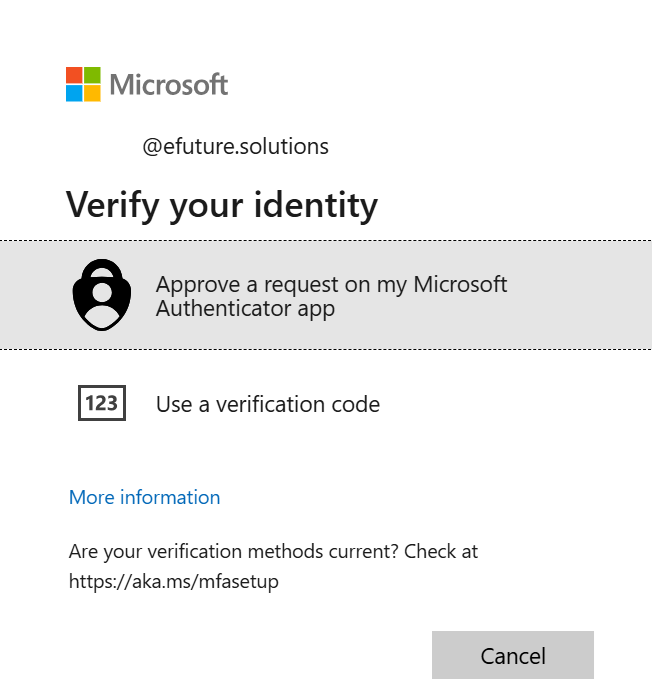Viewport: 652px width, 696px height.
Task: Click the https://aka.ms/mfasetup text
Action: pos(174,581)
